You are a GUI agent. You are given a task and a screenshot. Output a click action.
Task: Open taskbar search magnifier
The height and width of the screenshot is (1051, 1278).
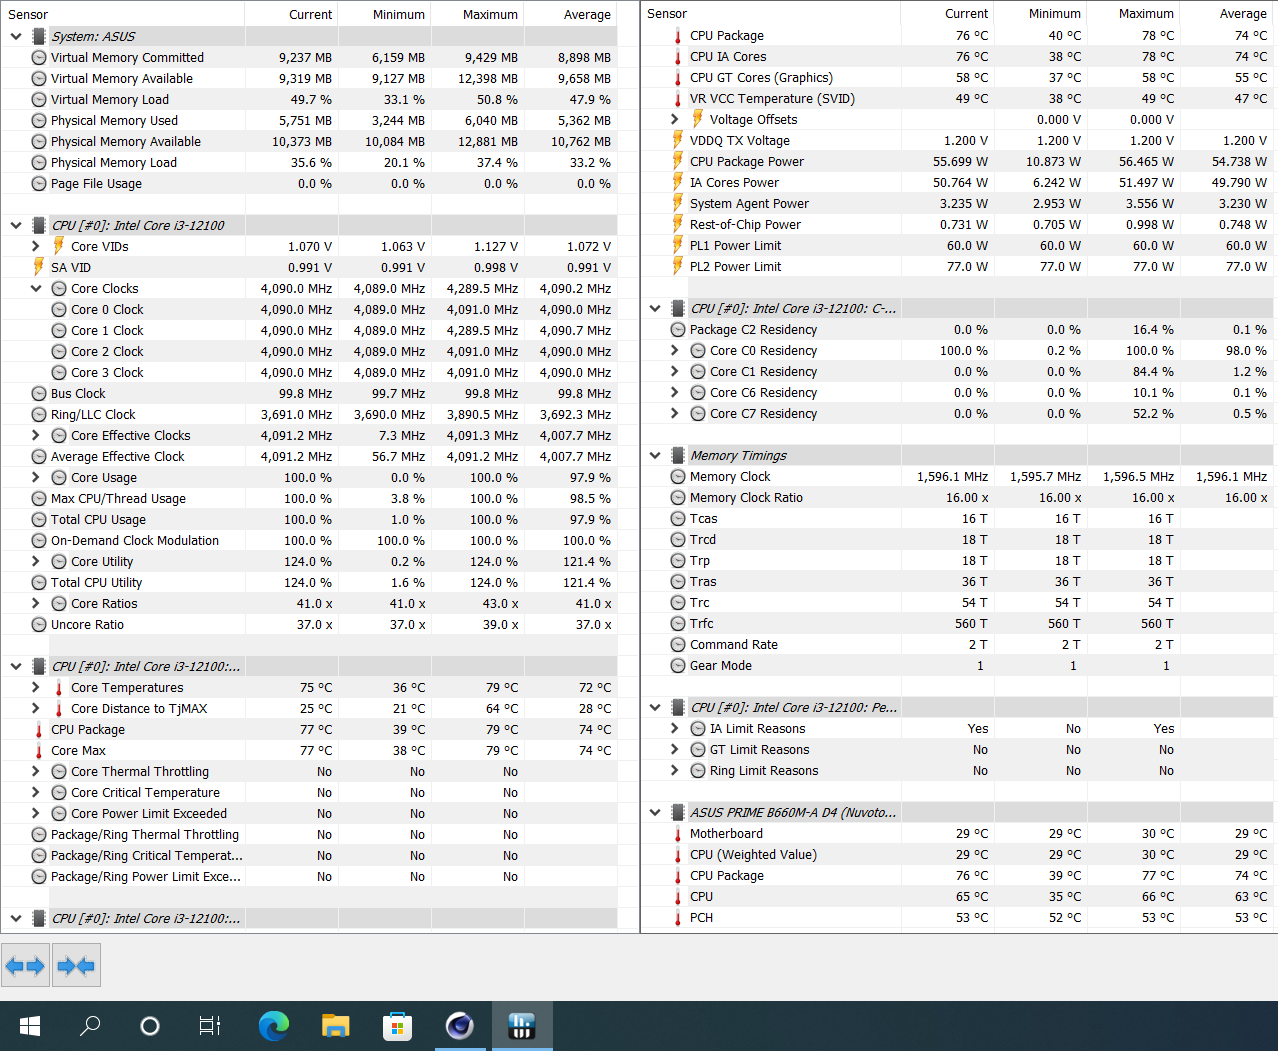tap(90, 1026)
